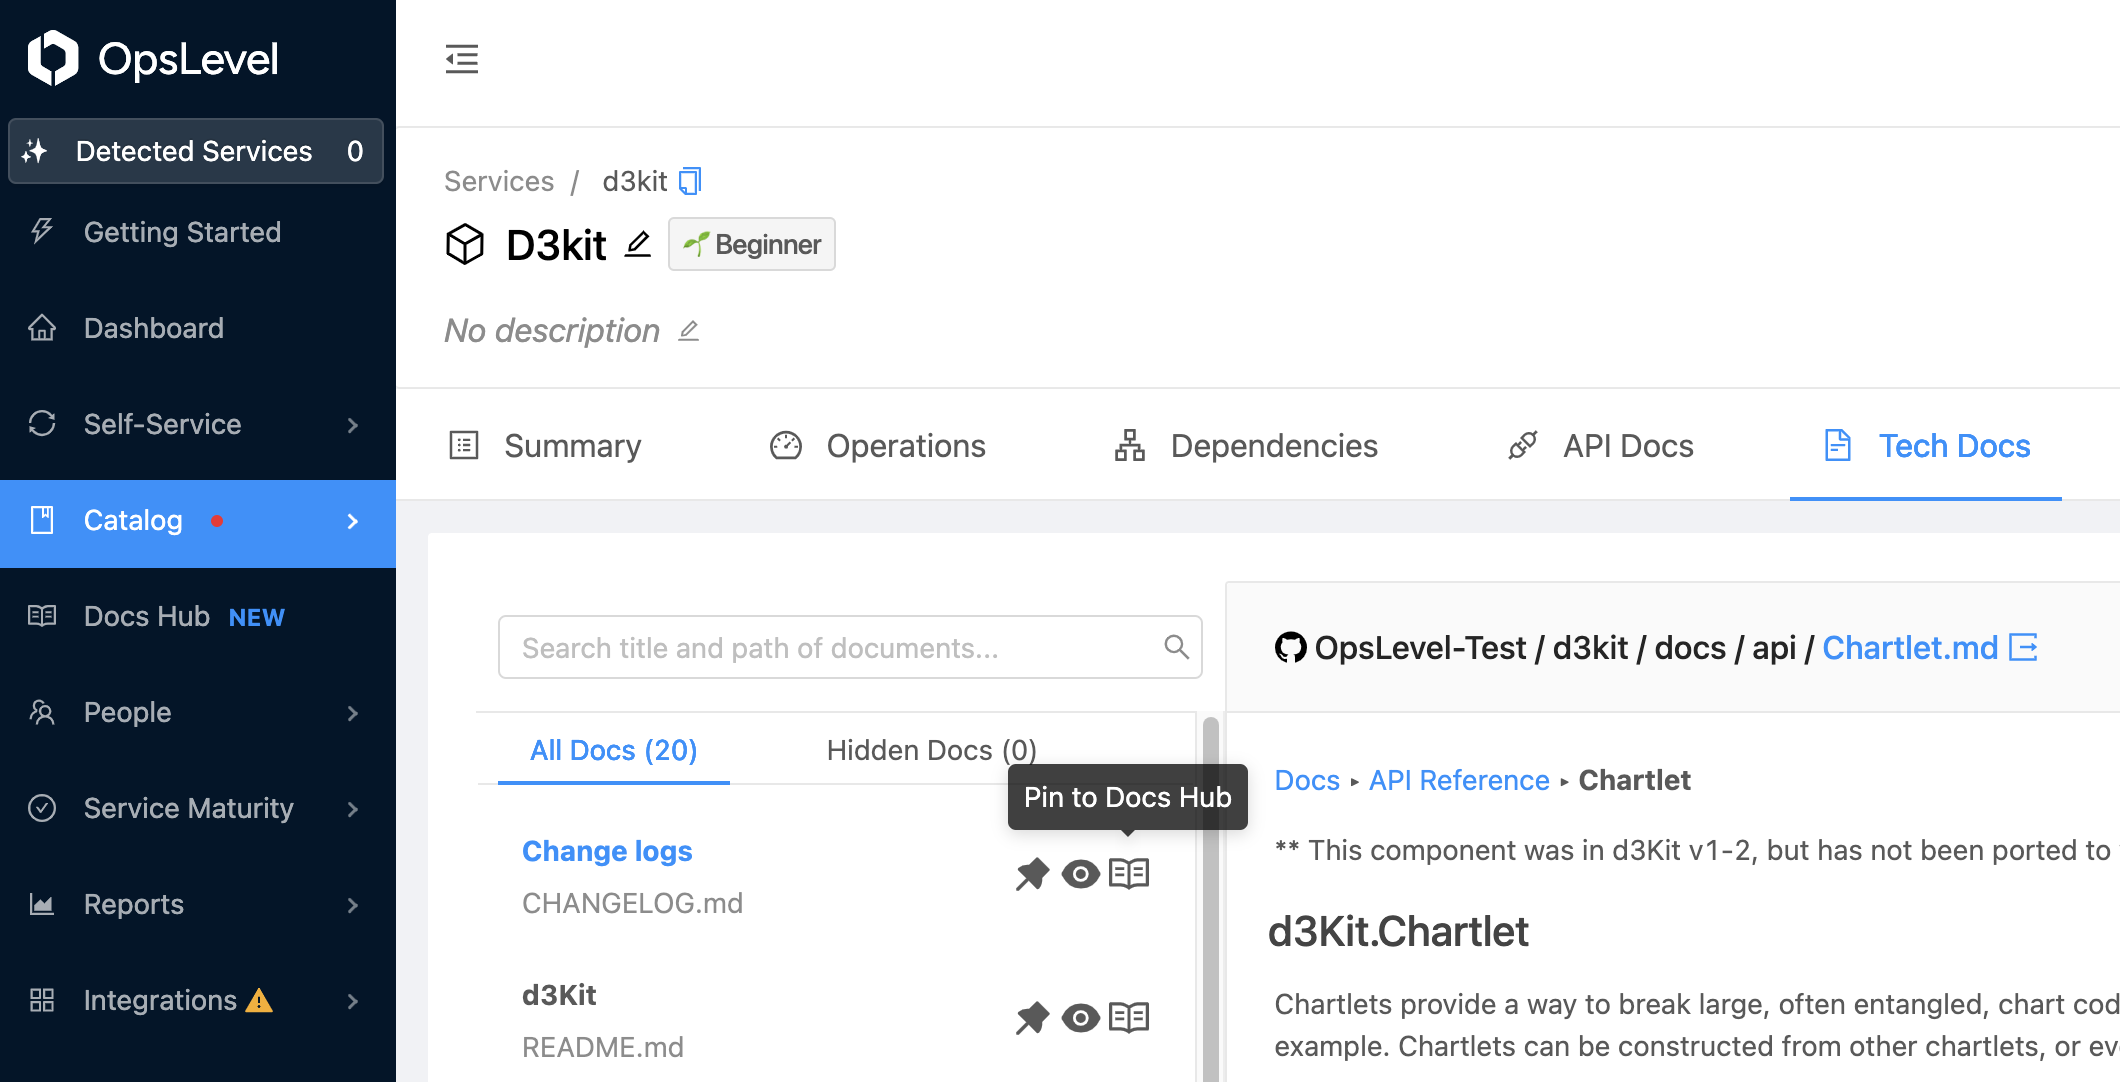Open the Services breadcrumb link
The image size is (2120, 1082).
tap(498, 181)
